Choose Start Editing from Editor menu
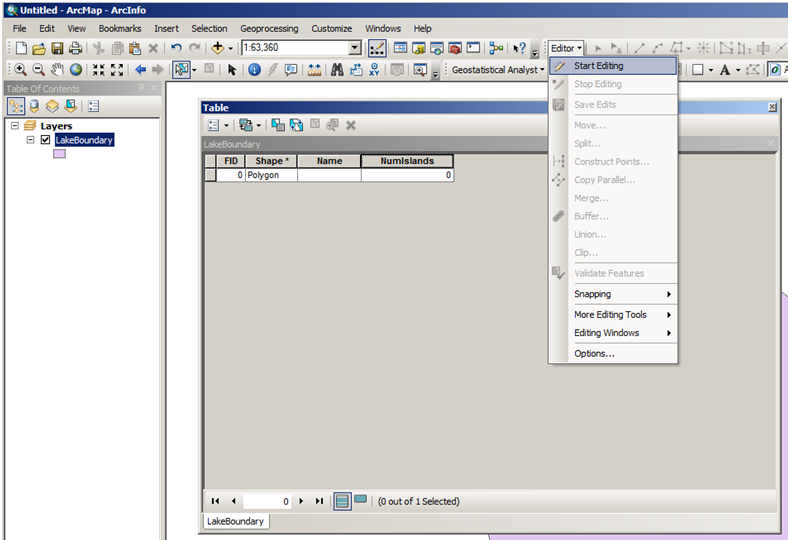This screenshot has width=788, height=540. 598,66
